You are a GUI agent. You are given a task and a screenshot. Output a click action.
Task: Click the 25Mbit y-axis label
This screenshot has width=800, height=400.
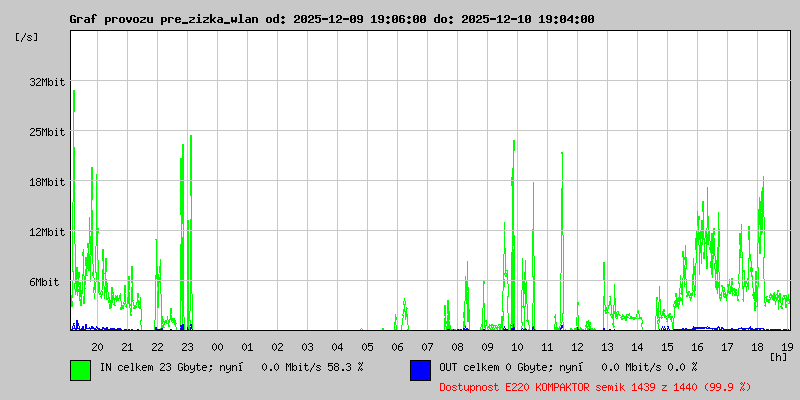pyautogui.click(x=47, y=132)
